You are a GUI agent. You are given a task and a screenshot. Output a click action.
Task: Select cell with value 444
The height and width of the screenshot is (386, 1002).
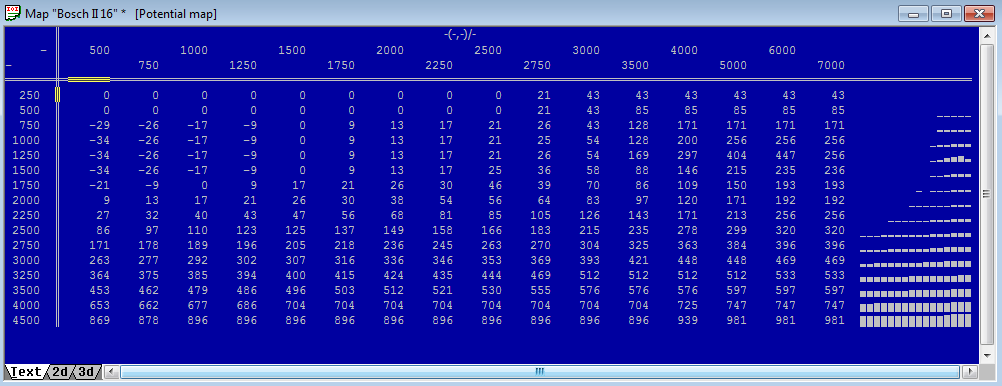tap(491, 275)
